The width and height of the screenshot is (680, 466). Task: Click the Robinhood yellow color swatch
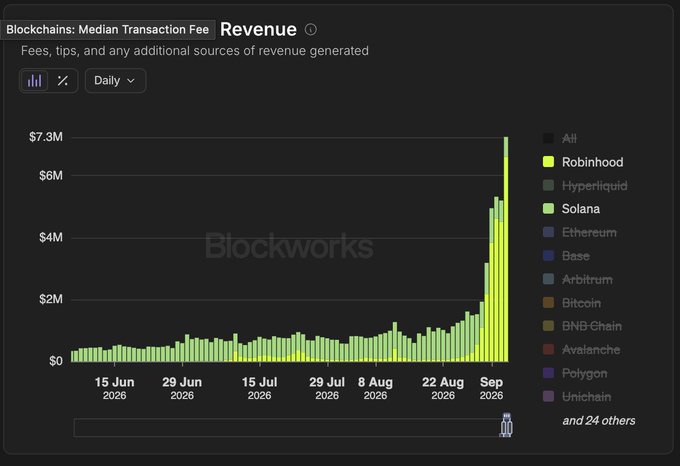point(549,162)
